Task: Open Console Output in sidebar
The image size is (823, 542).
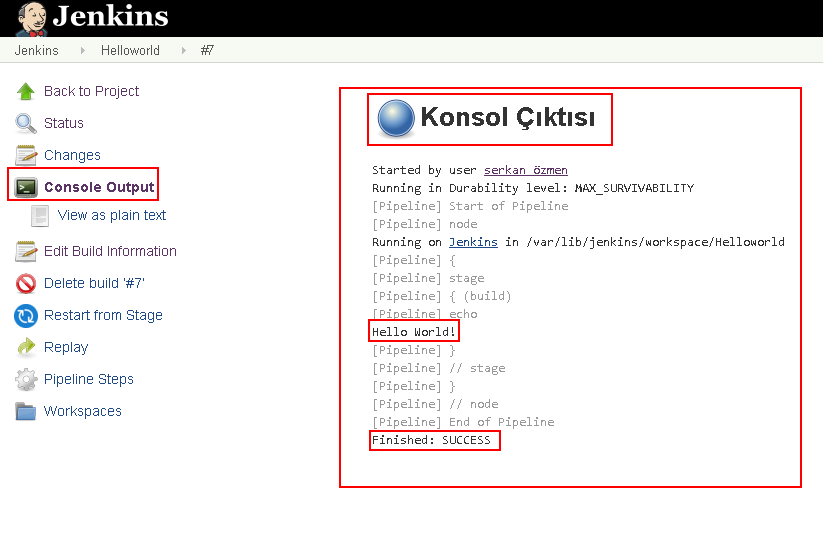Action: [x=99, y=187]
